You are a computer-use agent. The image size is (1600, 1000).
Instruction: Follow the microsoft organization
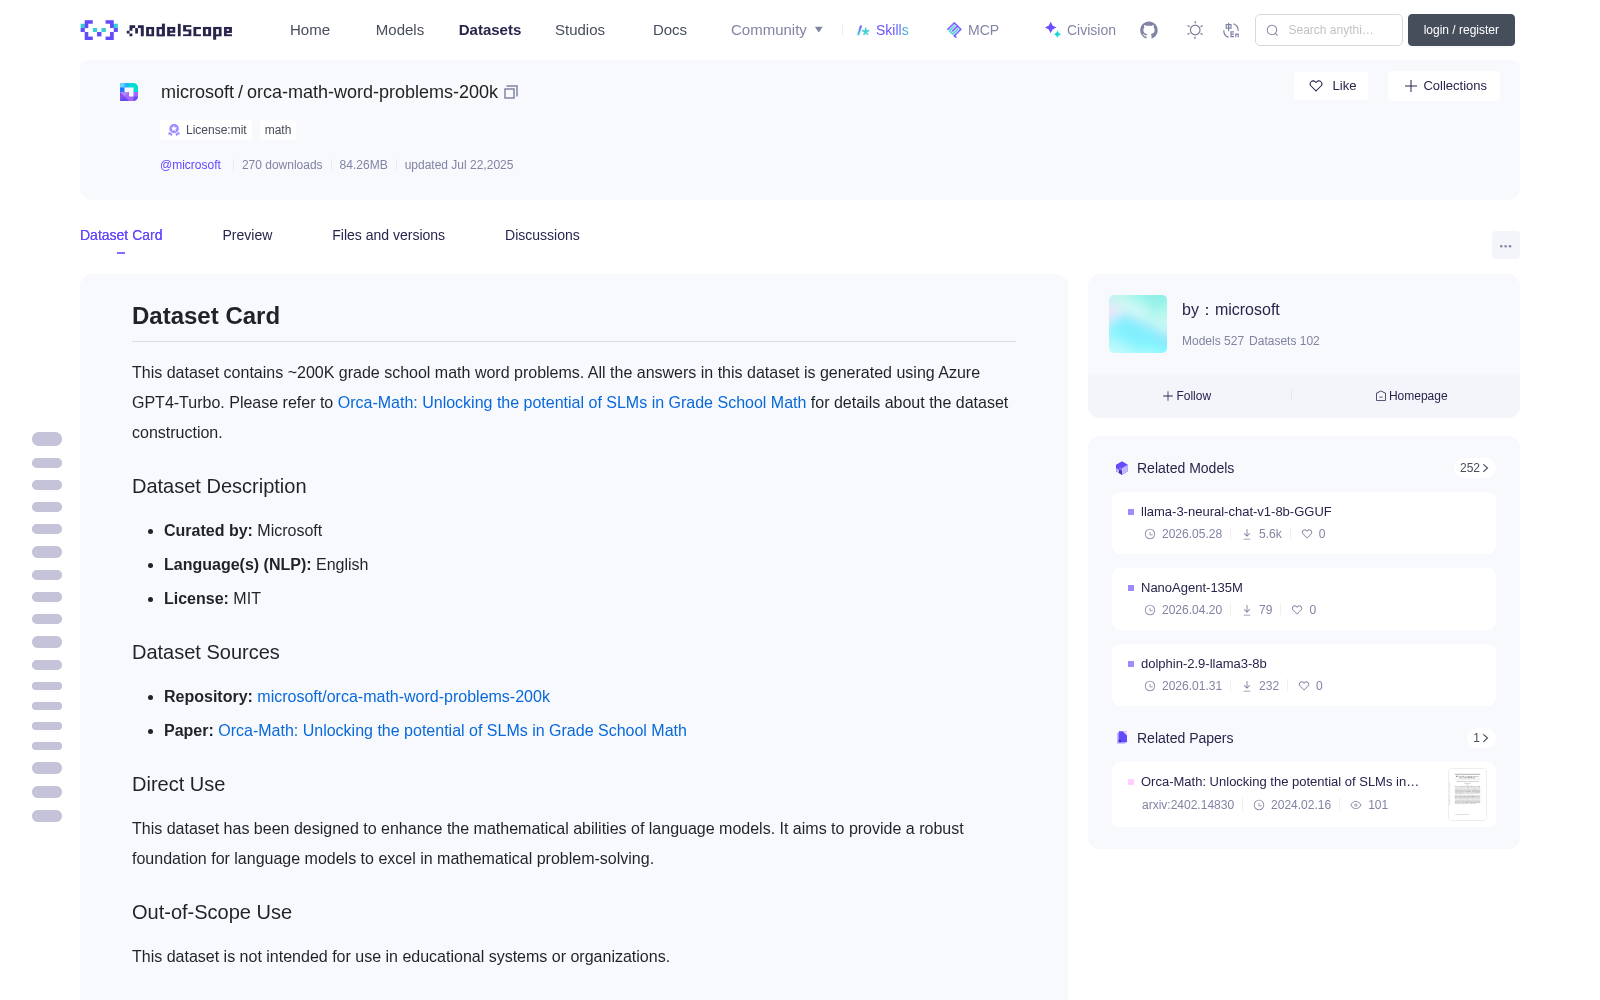point(1187,396)
